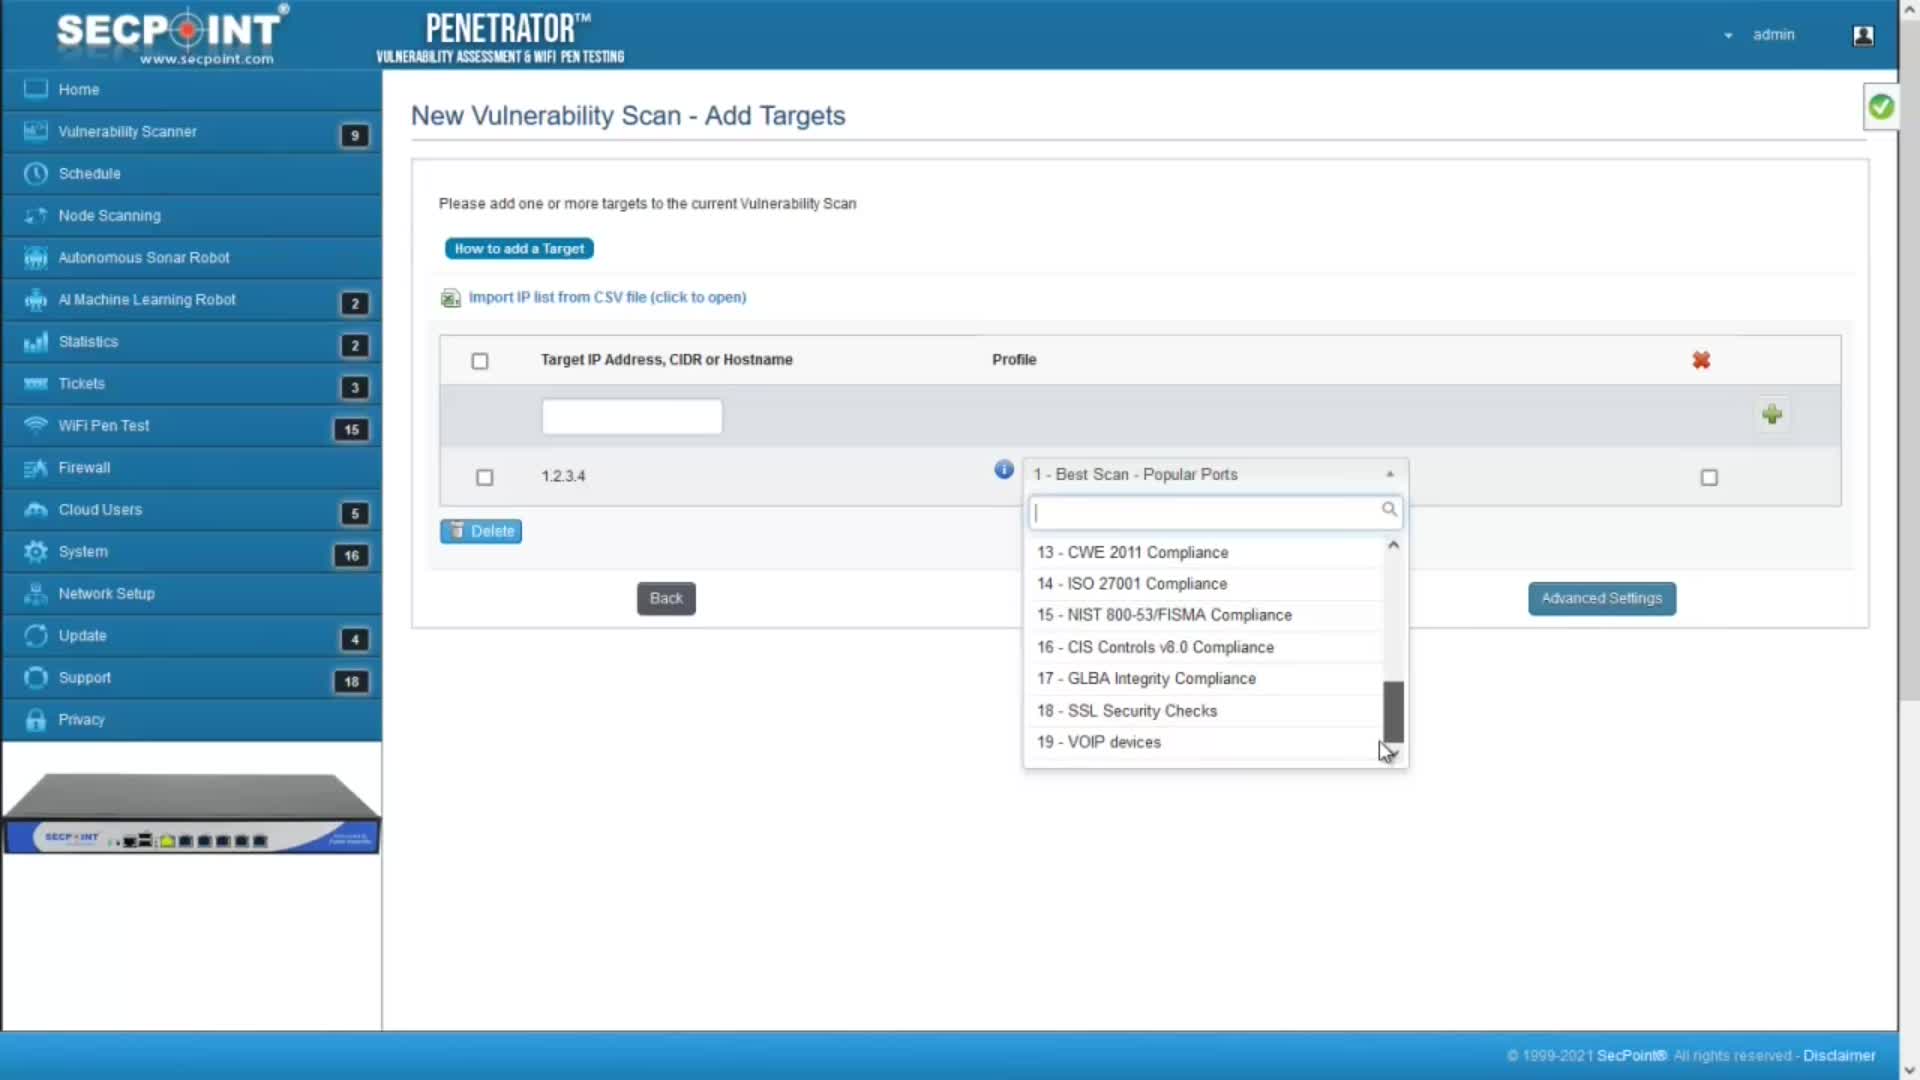The width and height of the screenshot is (1920, 1080).
Task: Click the search magnifier in profile dropdown
Action: coord(1389,510)
